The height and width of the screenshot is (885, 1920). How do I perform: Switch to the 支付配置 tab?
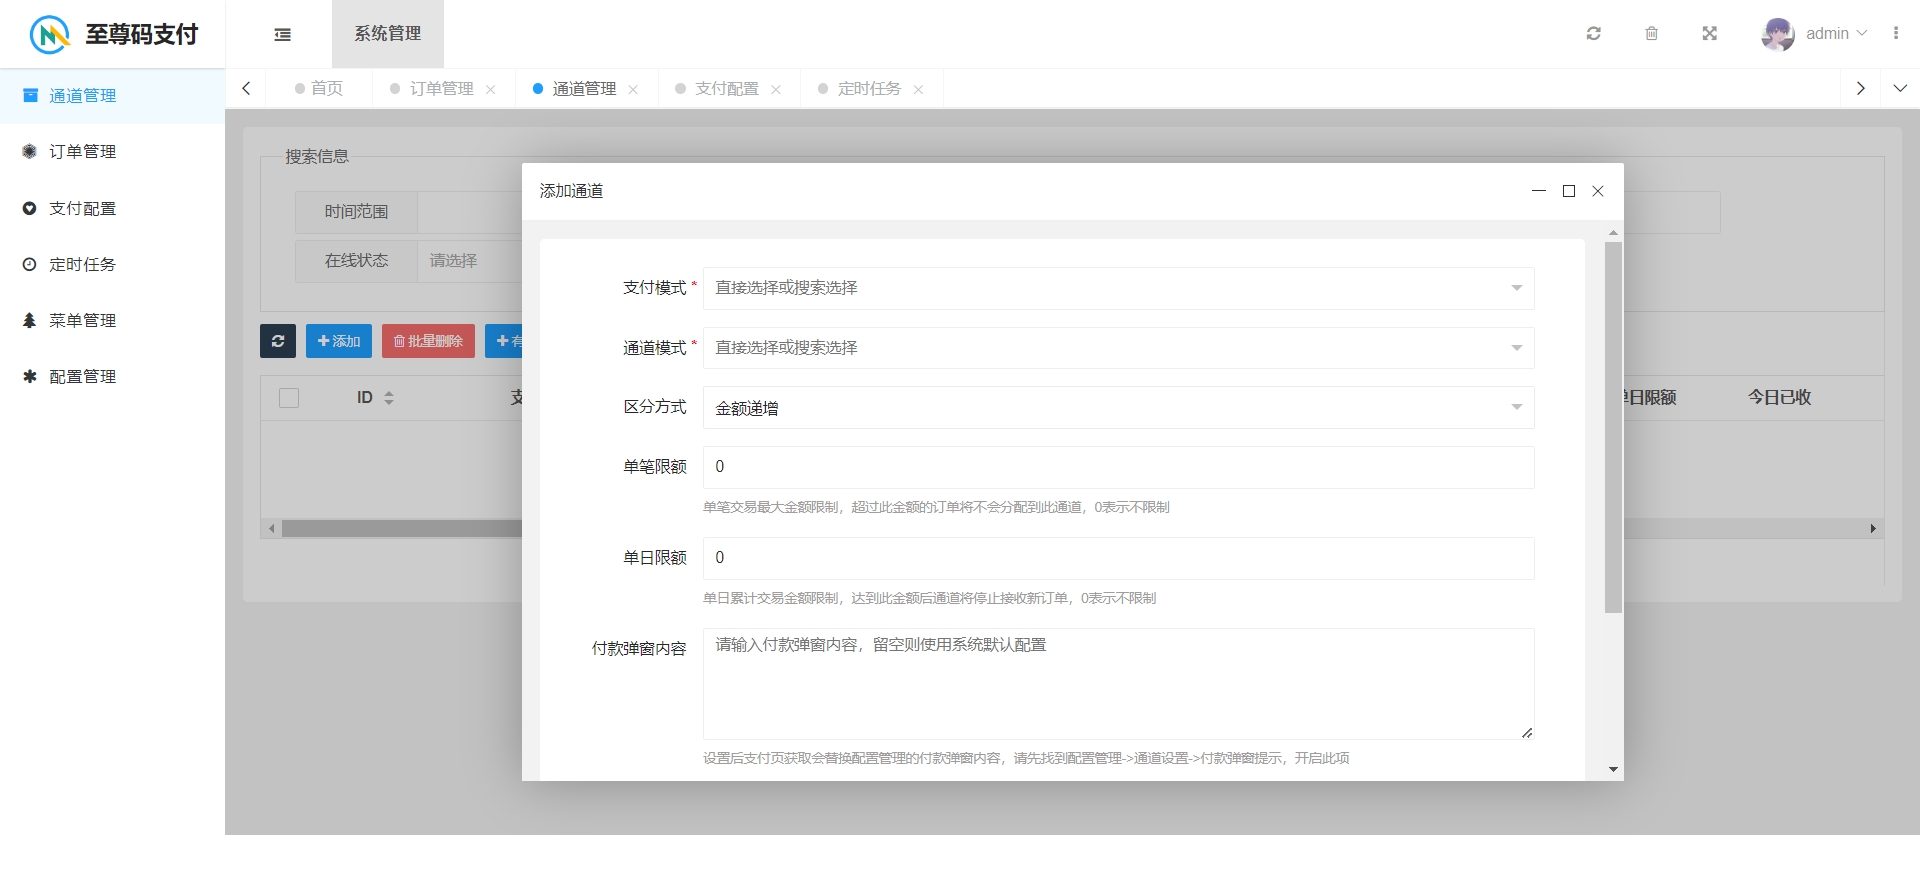(x=726, y=89)
